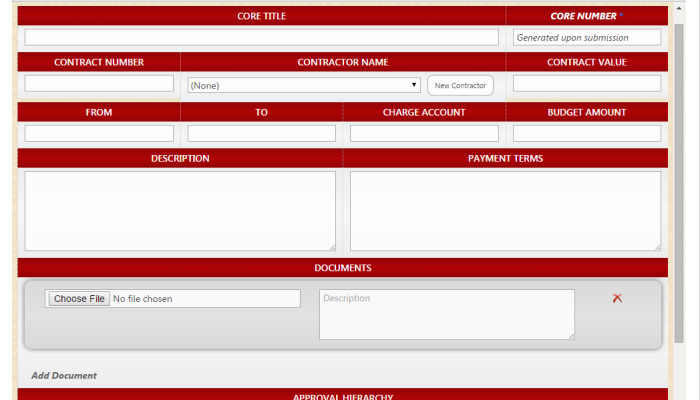This screenshot has width=700, height=400.
Task: Remove the document row with red X
Action: (x=617, y=298)
